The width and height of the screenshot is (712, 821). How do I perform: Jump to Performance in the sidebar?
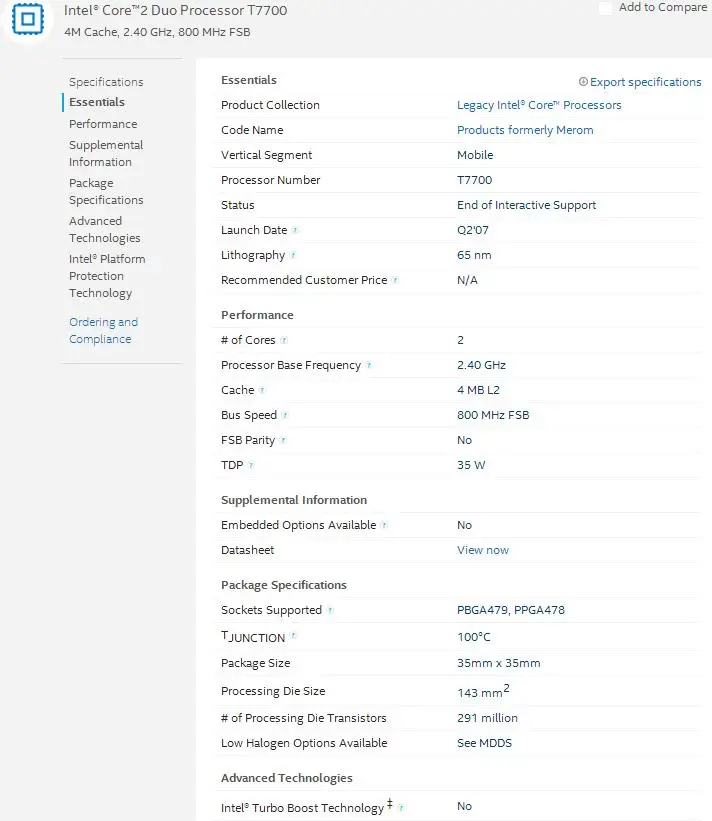[103, 124]
